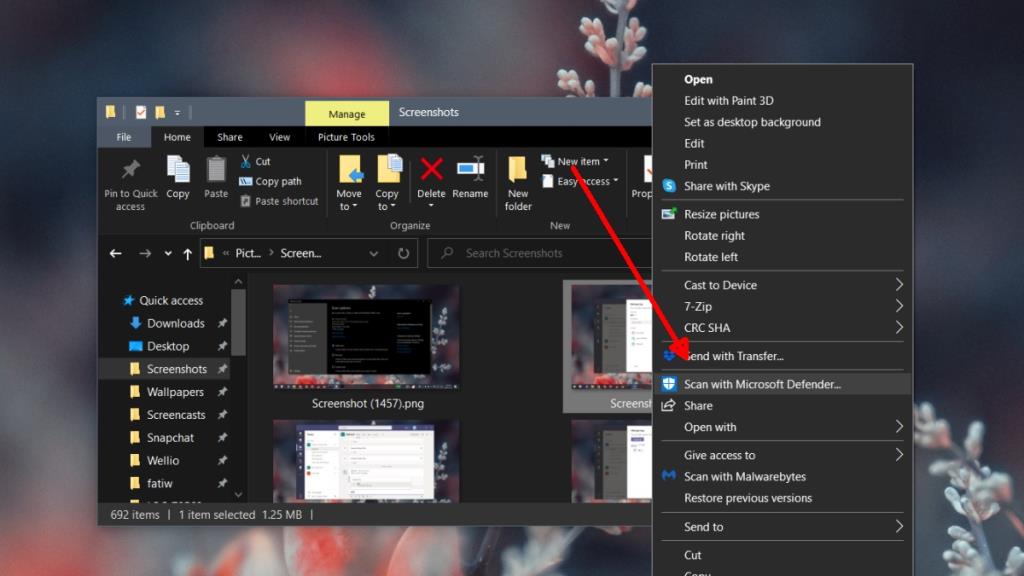The width and height of the screenshot is (1024, 576).
Task: Switch to the View tab
Action: coord(279,136)
